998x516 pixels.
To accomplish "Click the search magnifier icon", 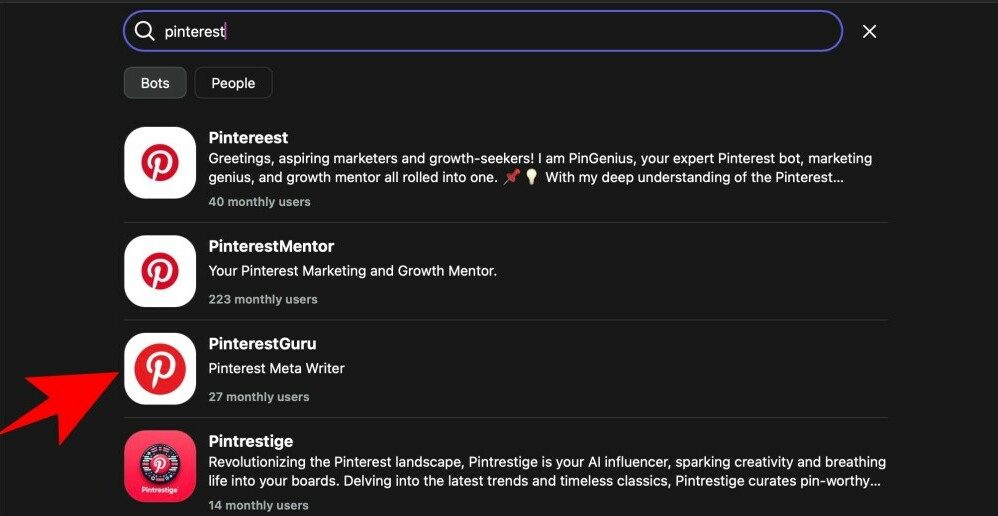I will [x=145, y=31].
